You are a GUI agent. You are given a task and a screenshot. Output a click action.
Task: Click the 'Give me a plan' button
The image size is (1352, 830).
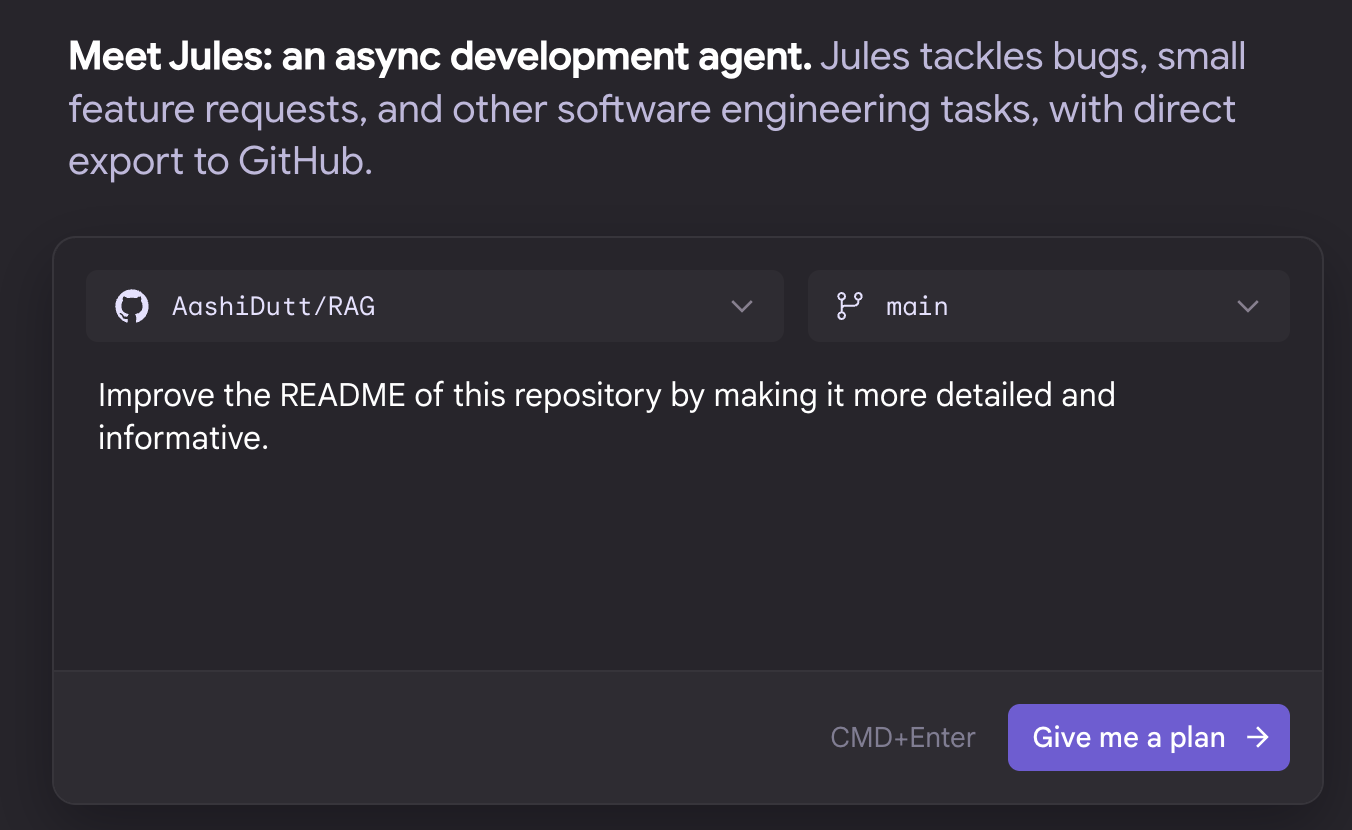pos(1149,738)
